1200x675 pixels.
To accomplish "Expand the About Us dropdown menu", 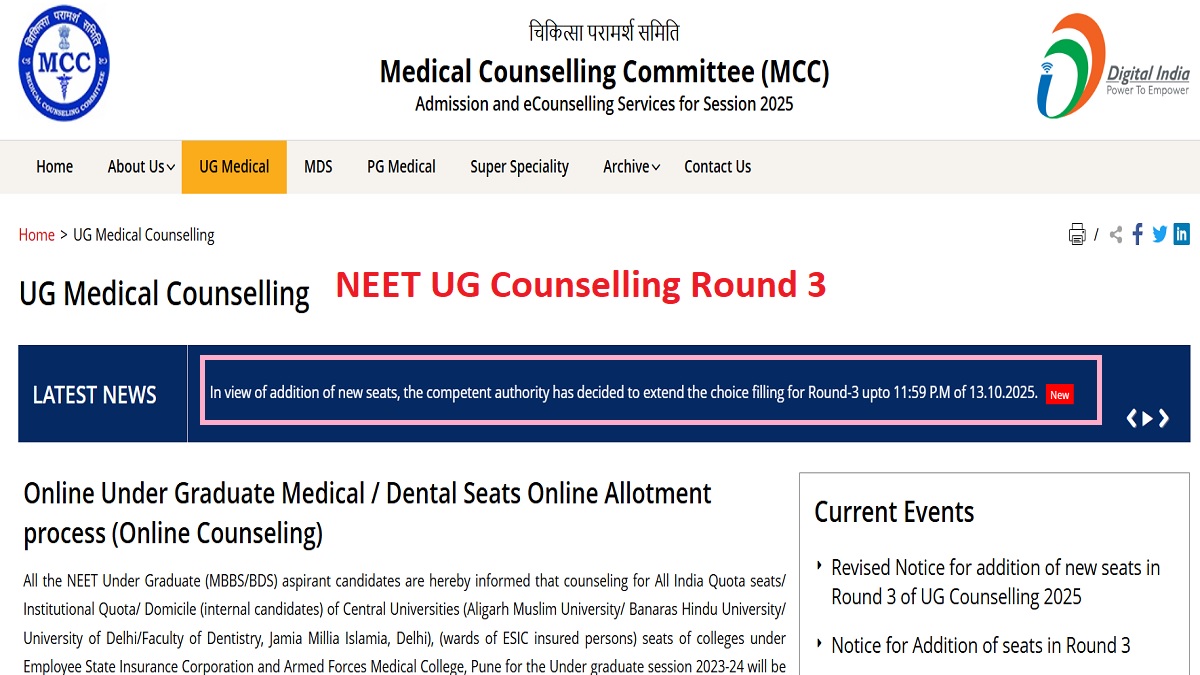I will click(x=141, y=167).
